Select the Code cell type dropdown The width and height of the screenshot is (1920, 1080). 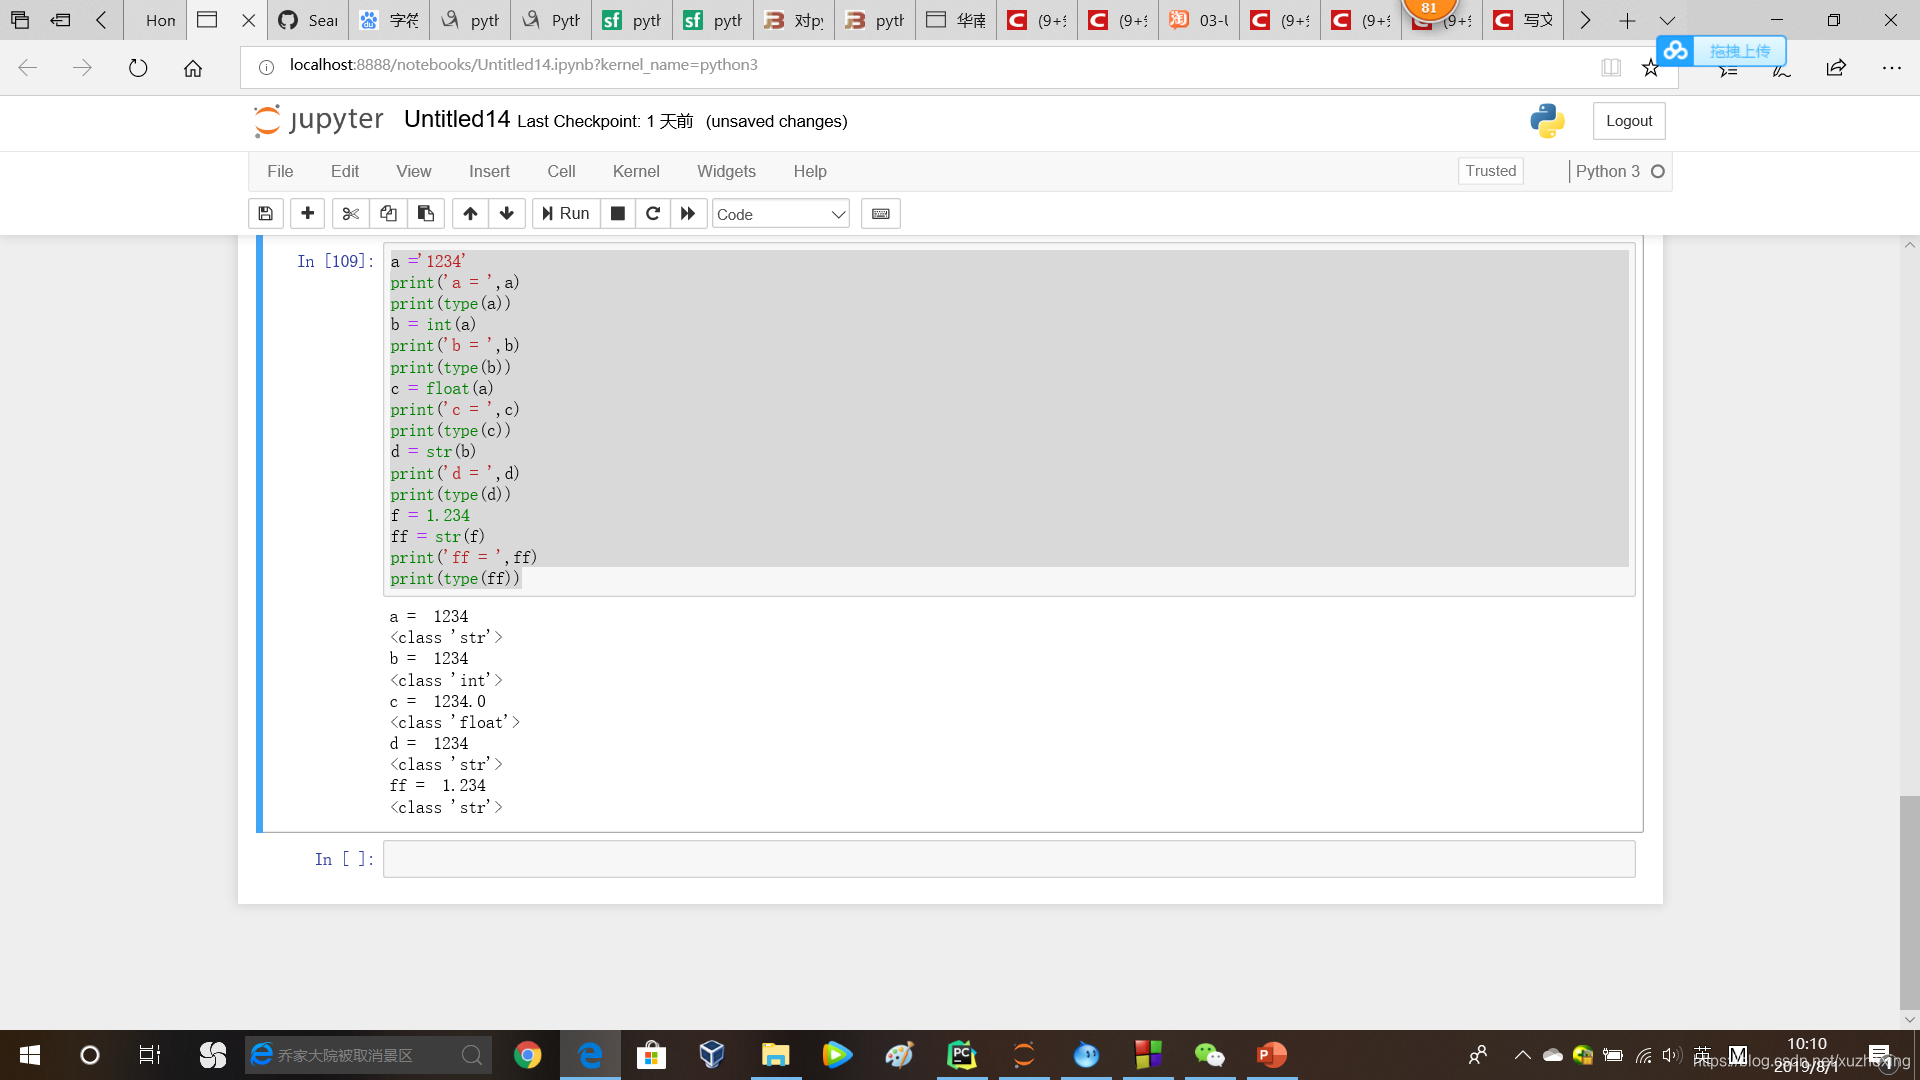(x=781, y=214)
